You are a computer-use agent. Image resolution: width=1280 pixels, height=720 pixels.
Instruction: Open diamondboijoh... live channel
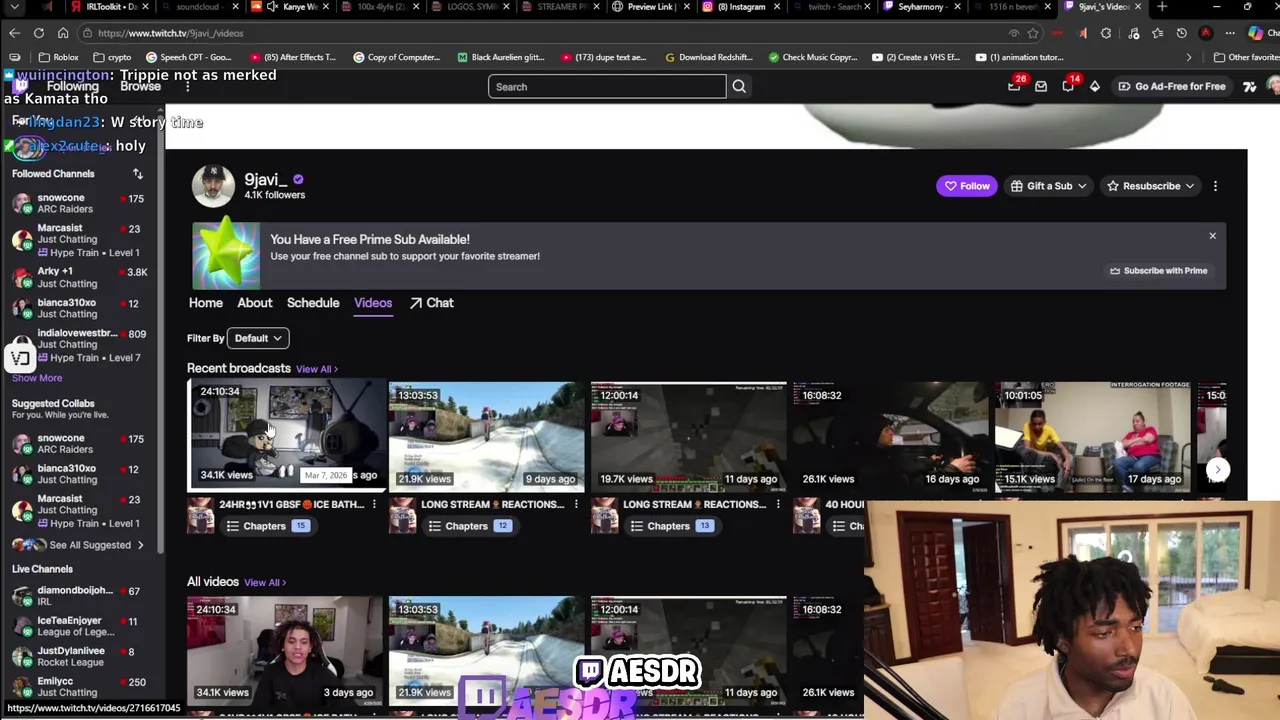pyautogui.click(x=80, y=596)
